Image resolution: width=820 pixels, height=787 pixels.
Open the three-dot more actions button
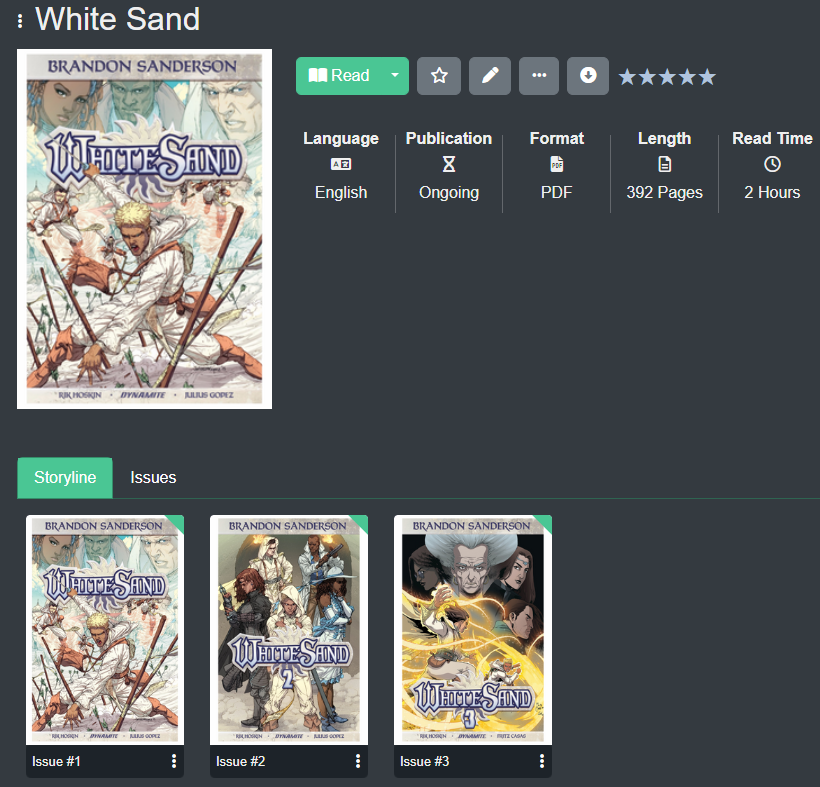539,76
